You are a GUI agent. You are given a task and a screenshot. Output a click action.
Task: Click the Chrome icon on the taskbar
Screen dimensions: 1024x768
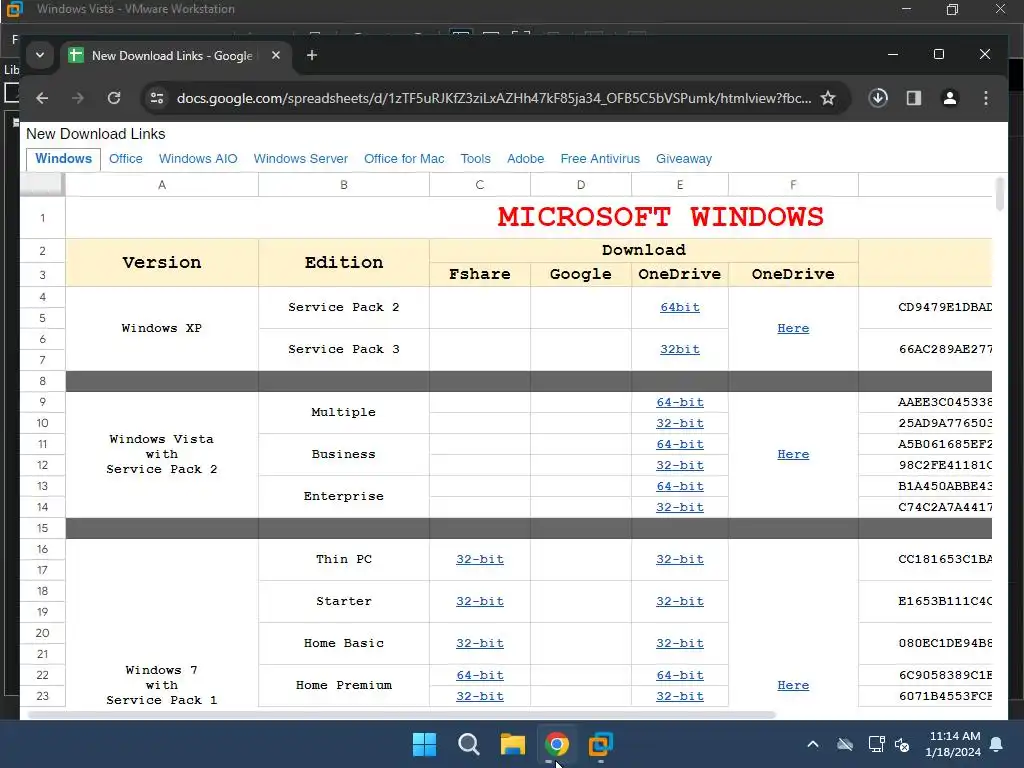click(556, 744)
